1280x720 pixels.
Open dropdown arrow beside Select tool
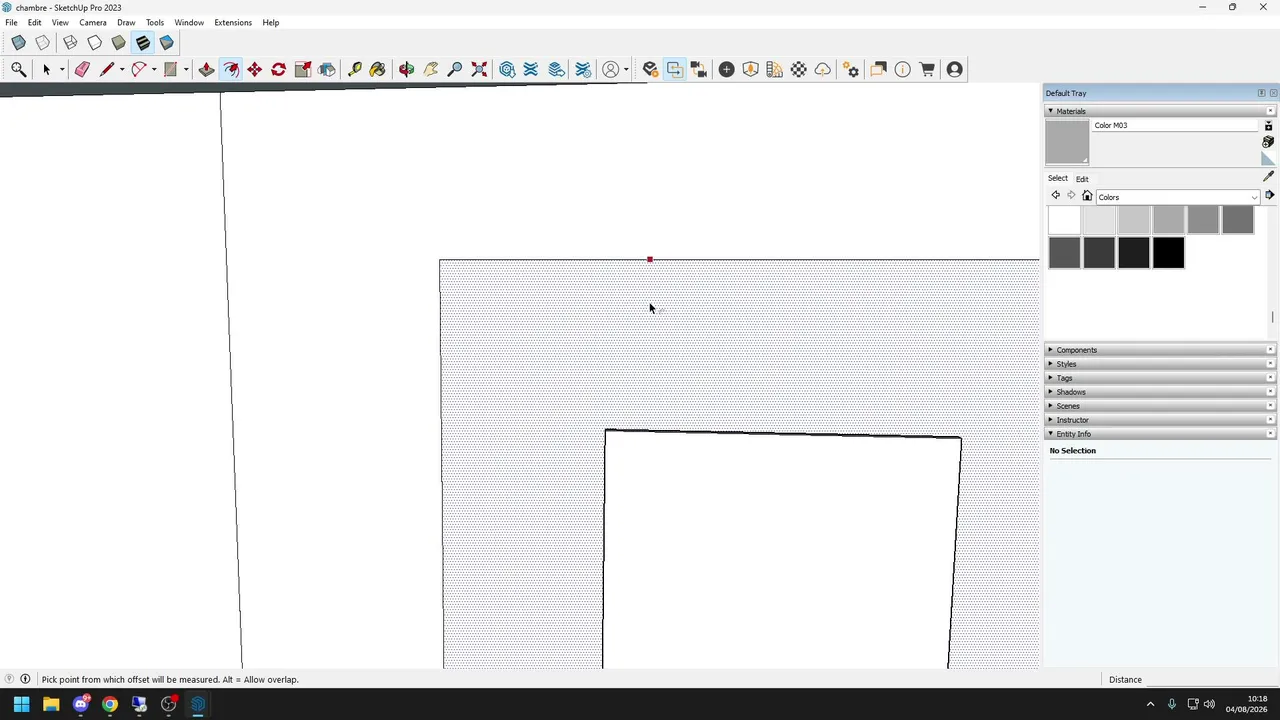pyautogui.click(x=61, y=69)
